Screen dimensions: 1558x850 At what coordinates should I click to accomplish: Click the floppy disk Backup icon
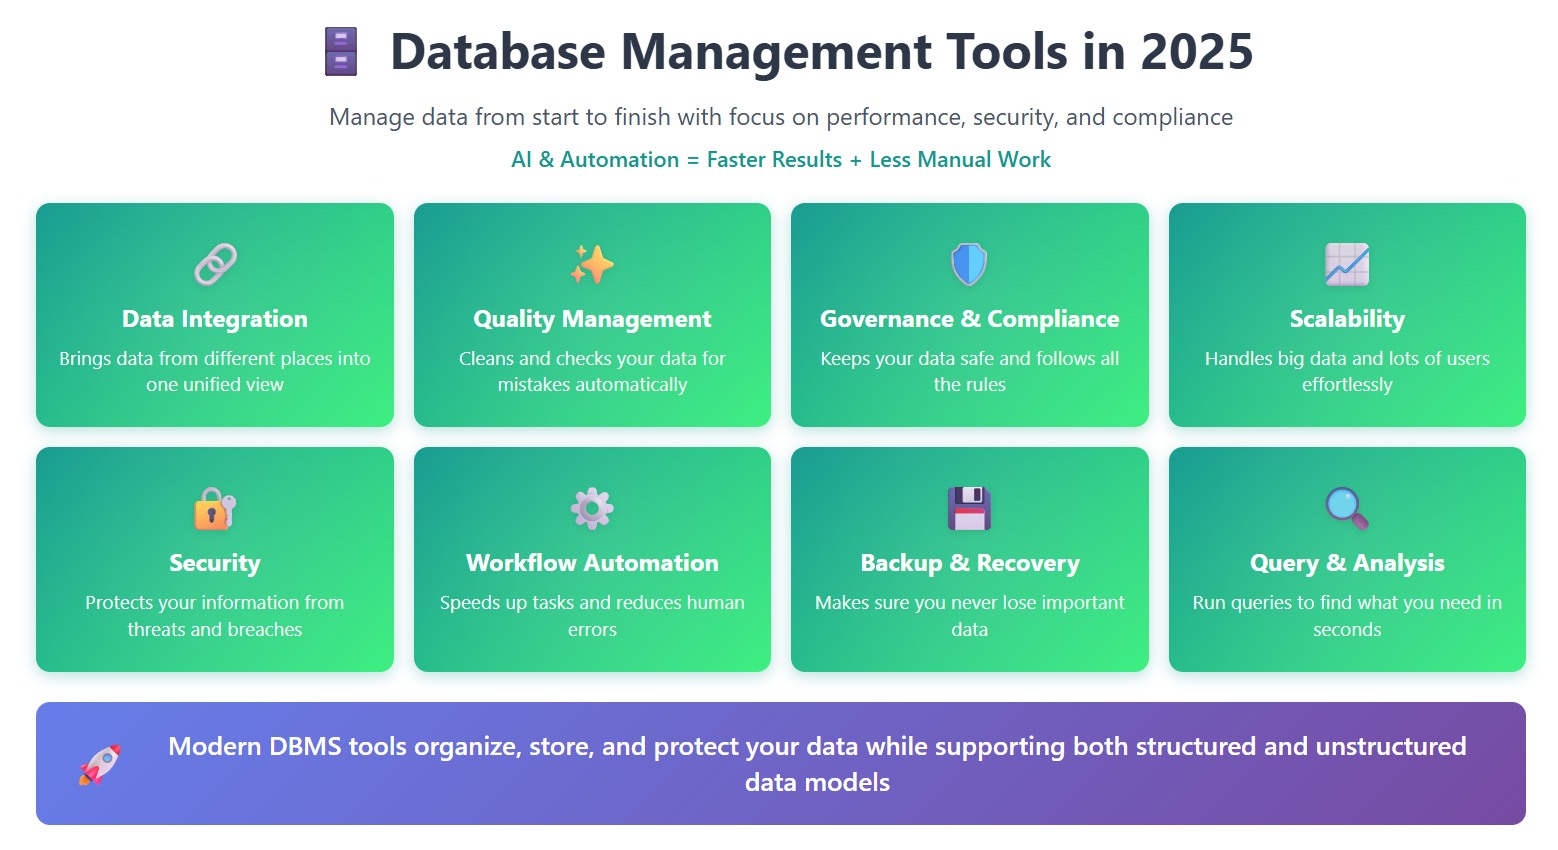969,509
